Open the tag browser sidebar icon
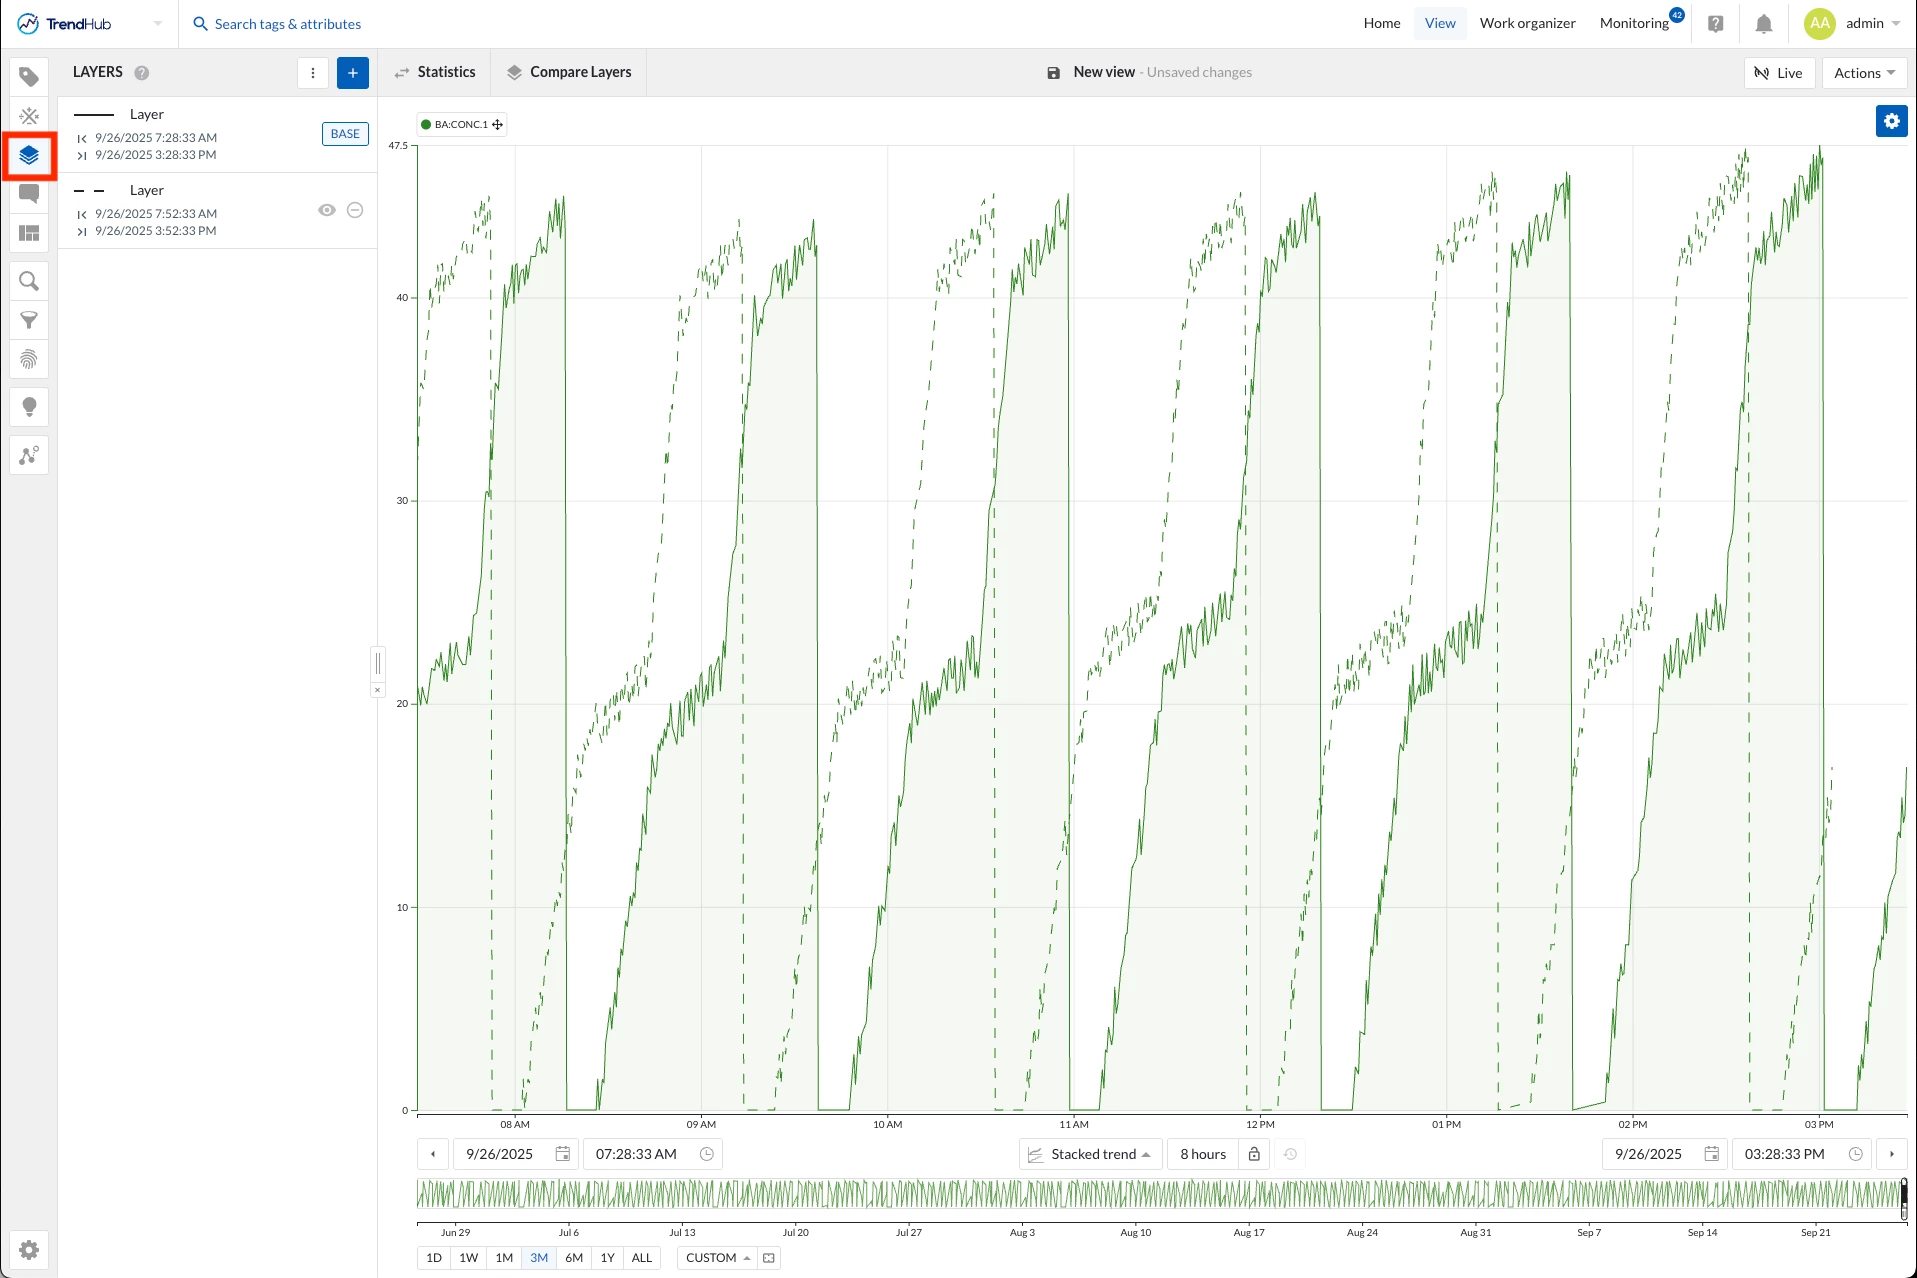Image resolution: width=1917 pixels, height=1278 pixels. pyautogui.click(x=29, y=77)
